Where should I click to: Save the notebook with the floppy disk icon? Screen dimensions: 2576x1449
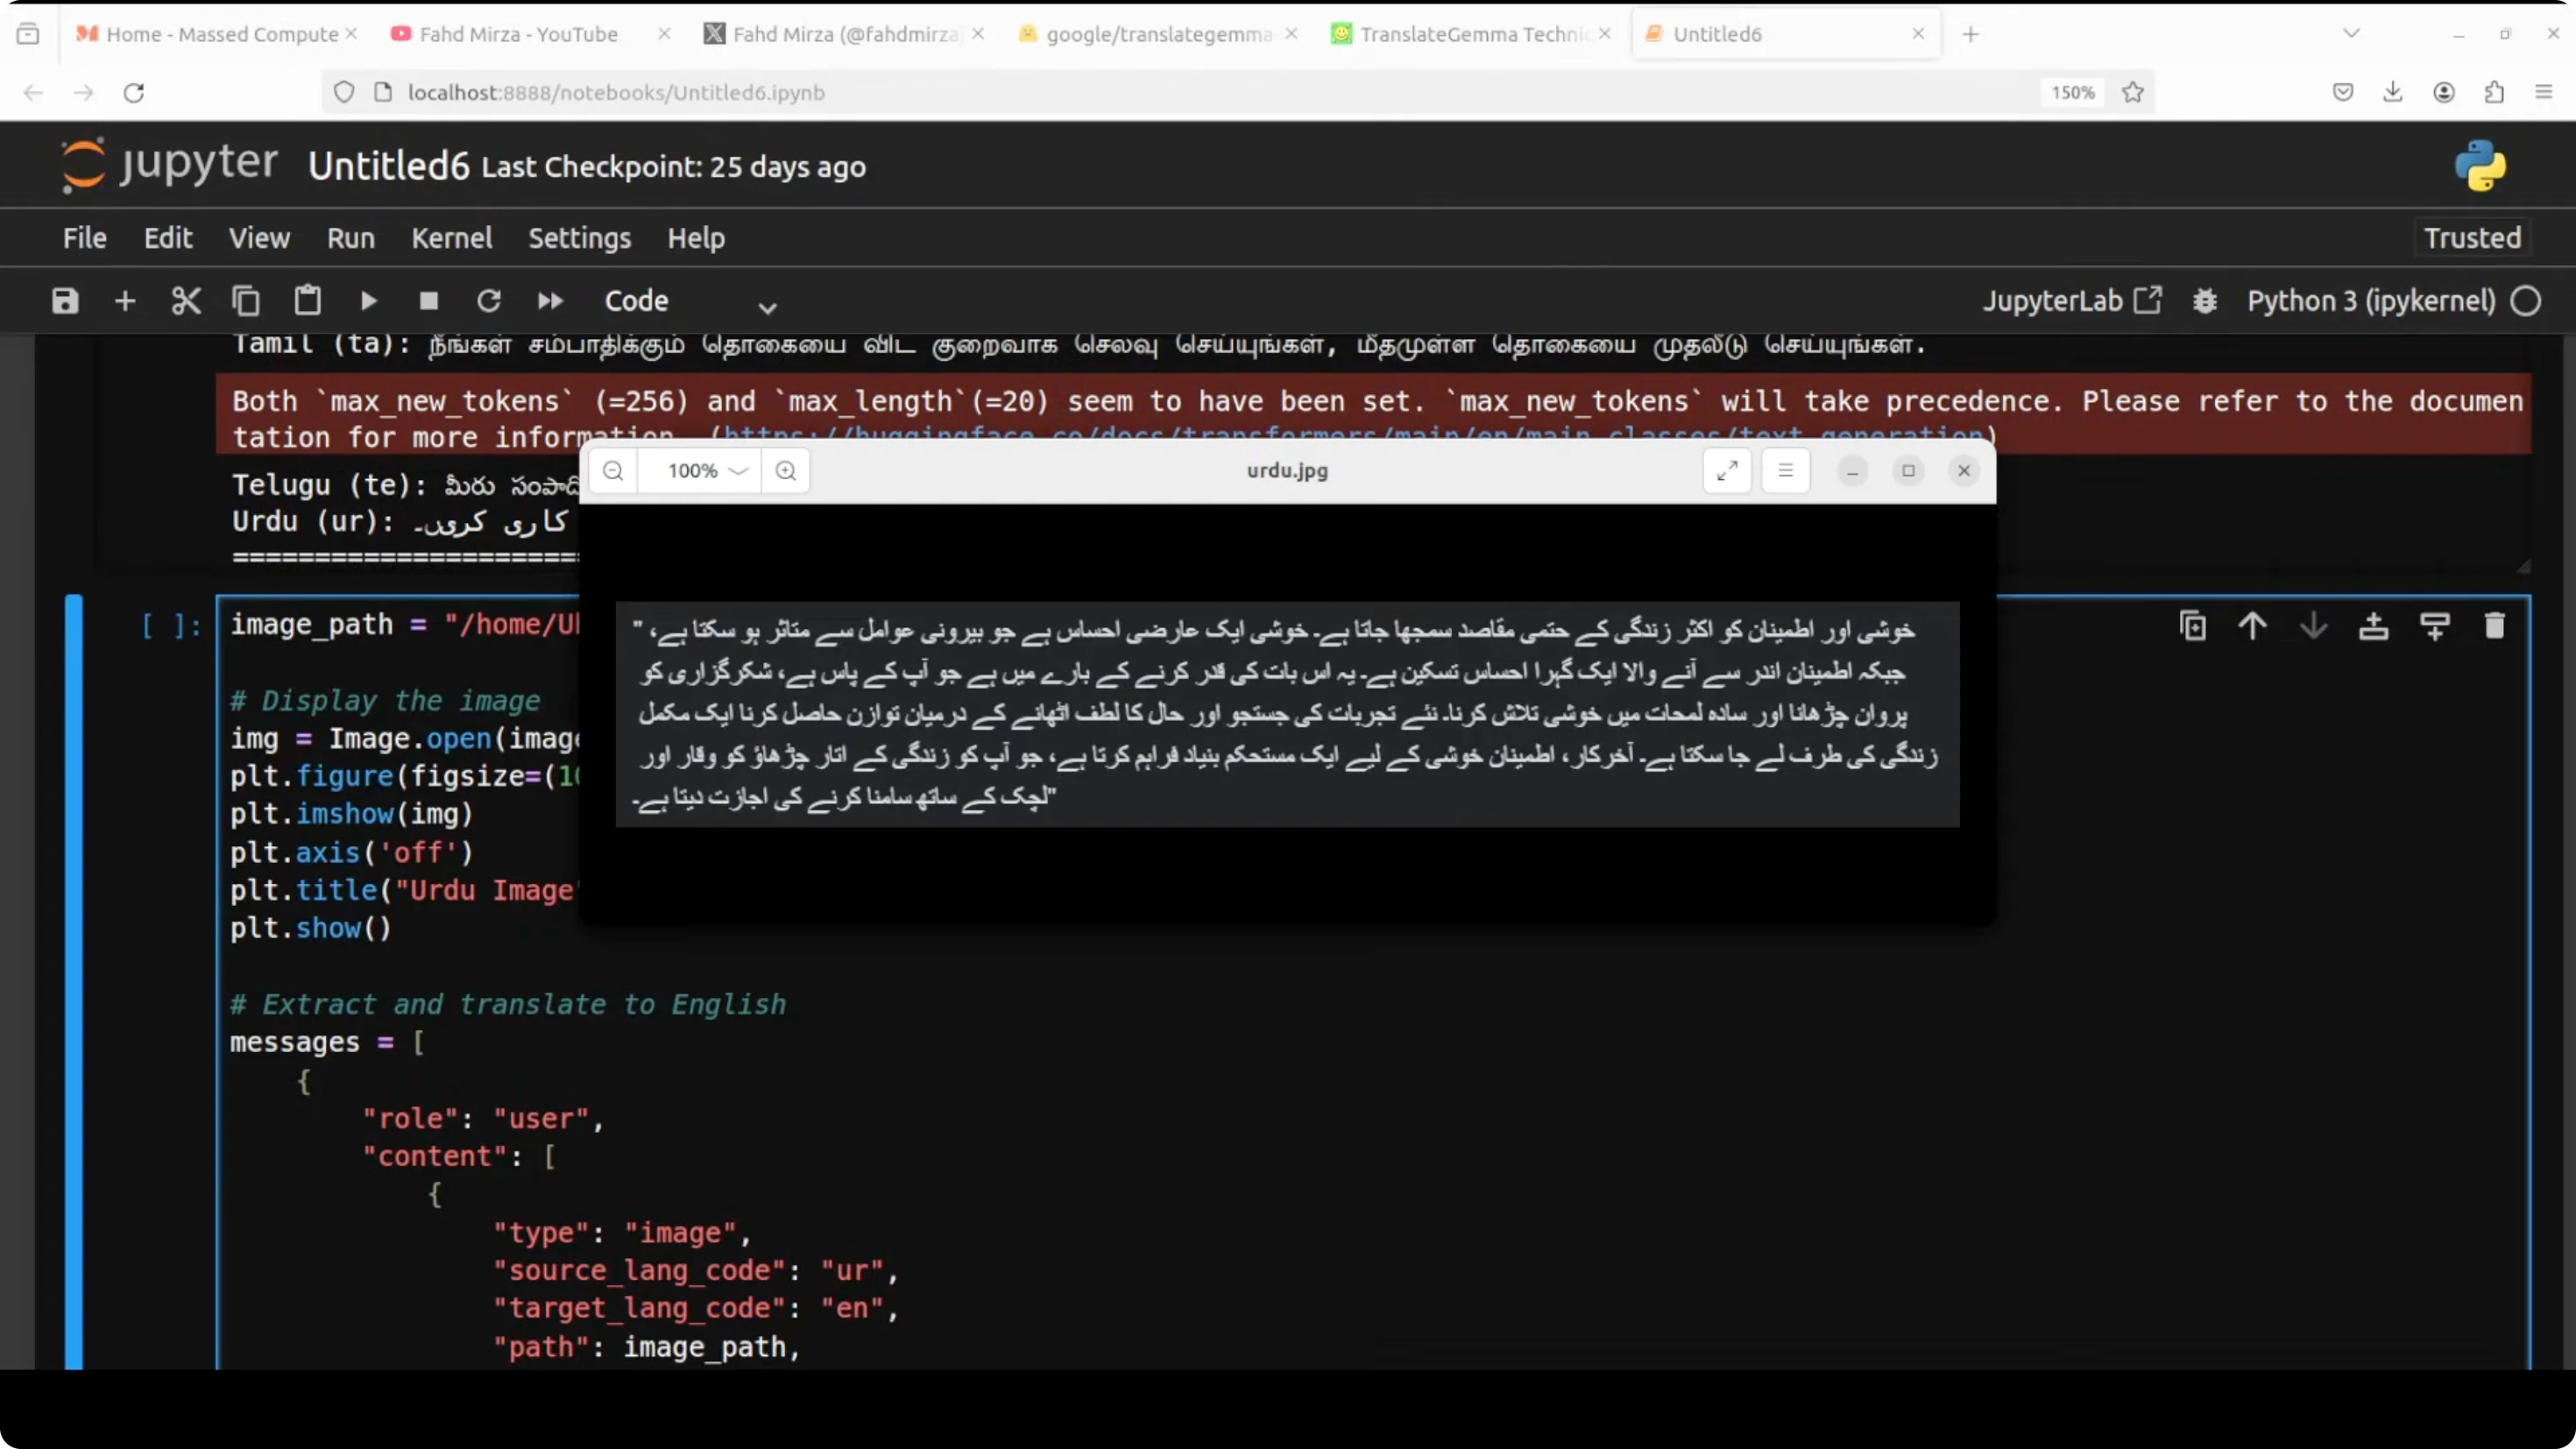65,301
